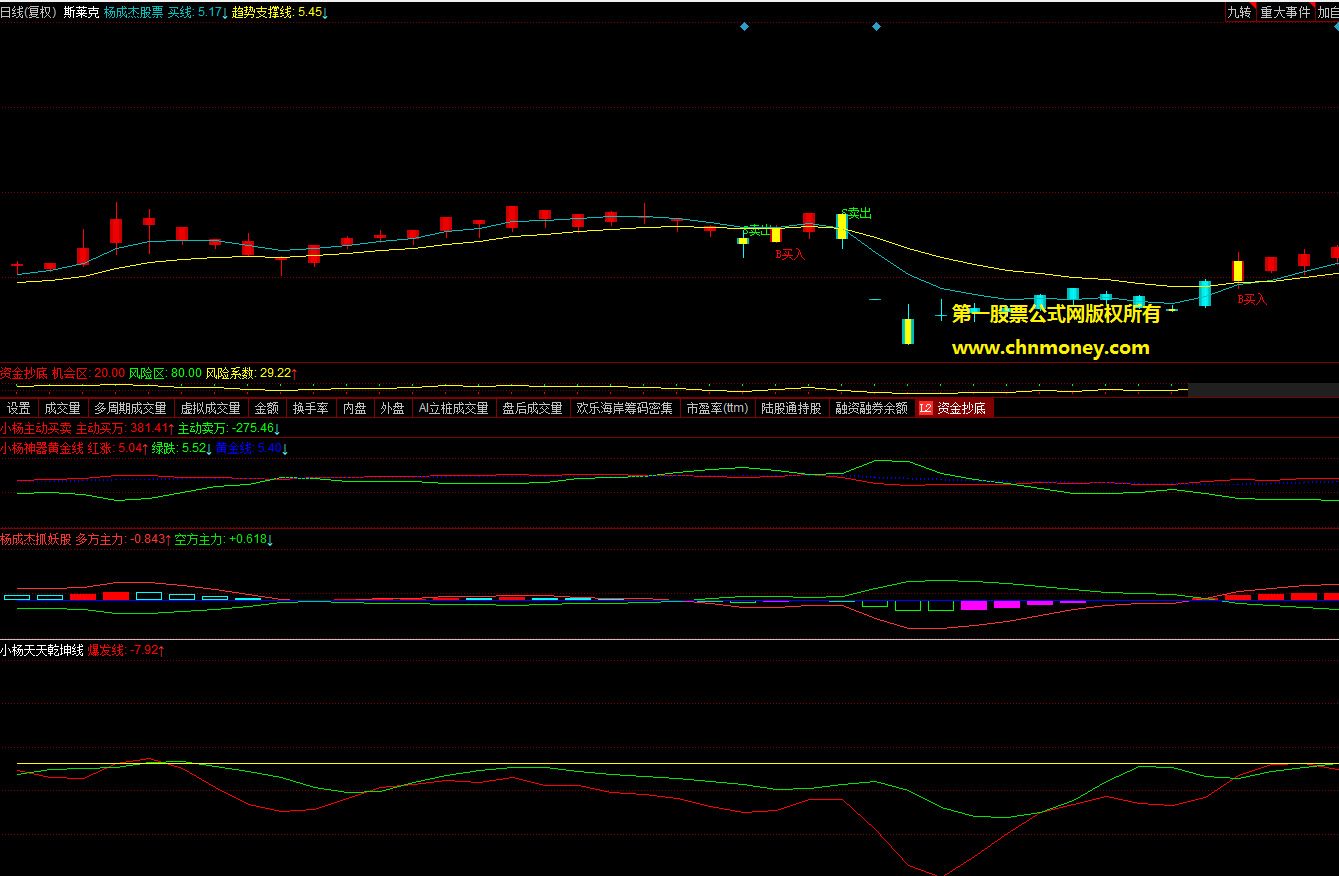Viewport: 1339px width, 876px height.
Task: Select the 杨成杰抓妖股 indicator title
Action: 36,539
